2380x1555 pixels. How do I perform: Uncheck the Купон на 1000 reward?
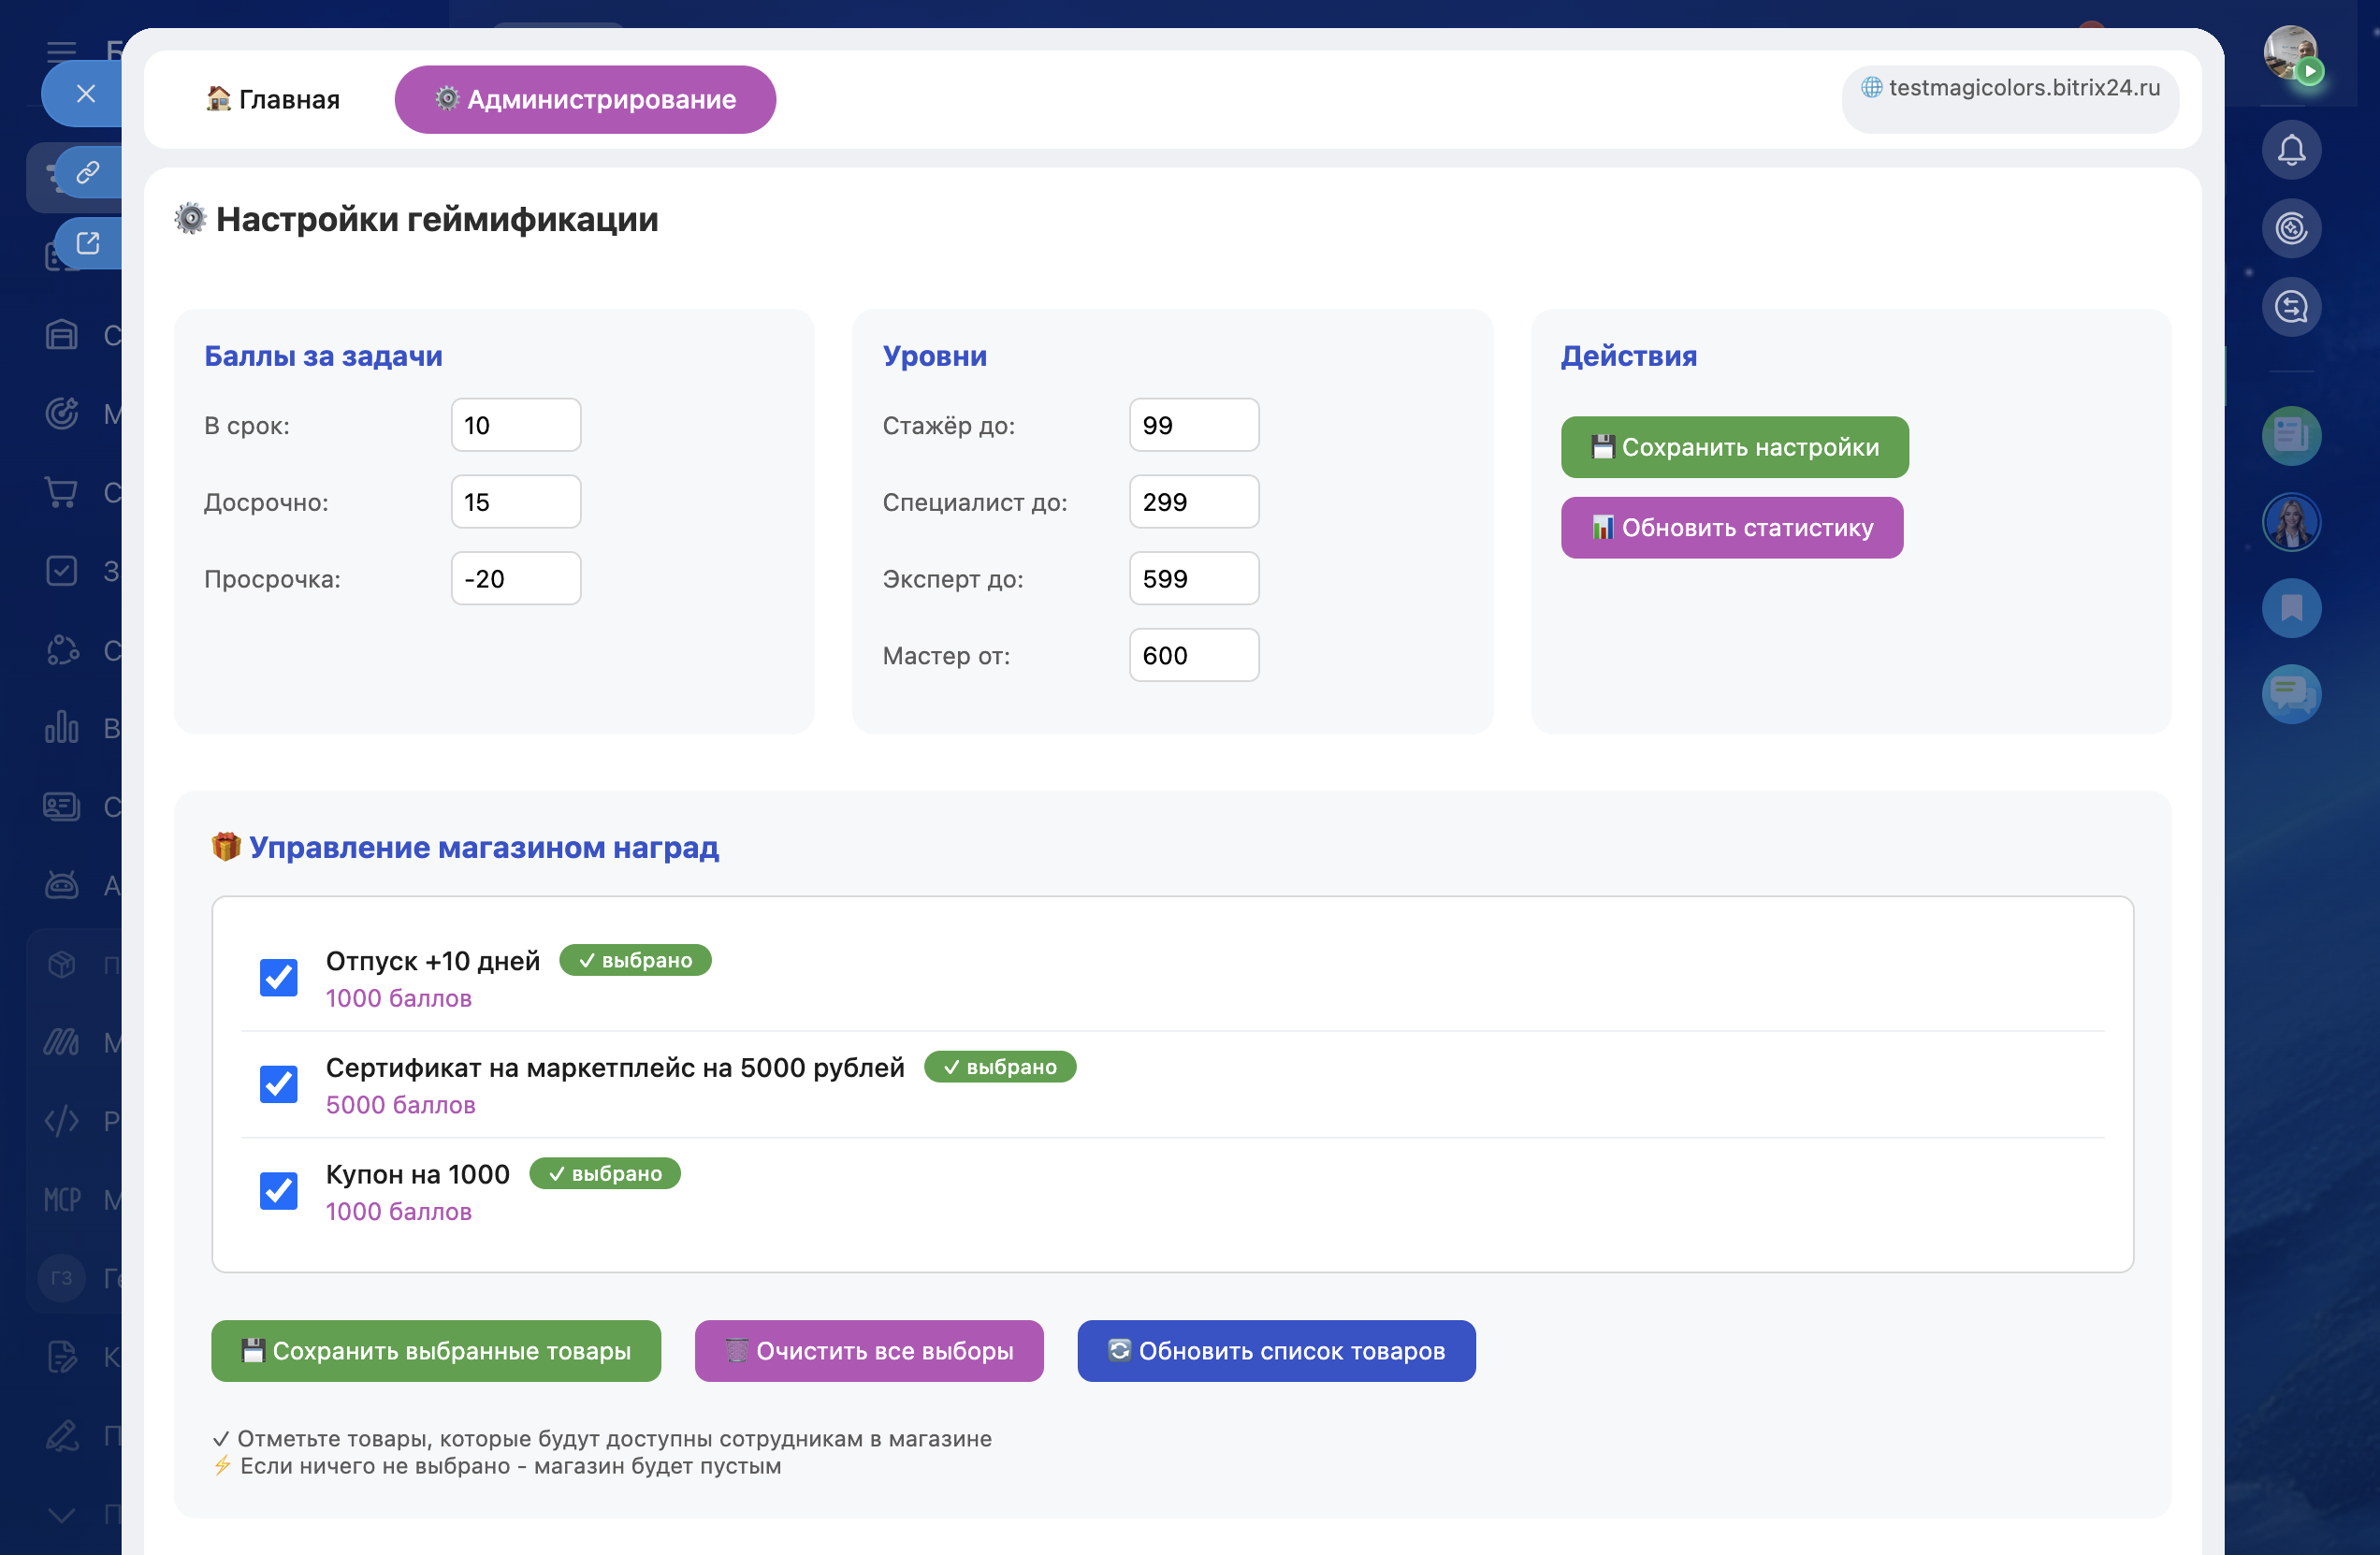click(x=278, y=1190)
